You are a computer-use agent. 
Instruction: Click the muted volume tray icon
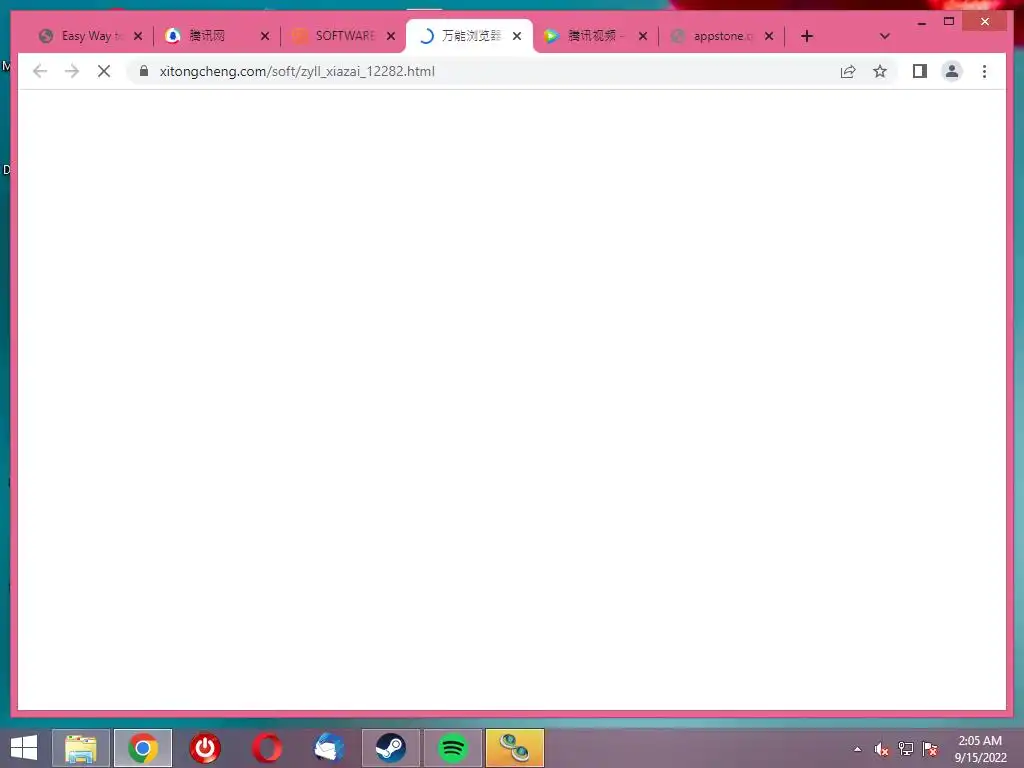881,749
